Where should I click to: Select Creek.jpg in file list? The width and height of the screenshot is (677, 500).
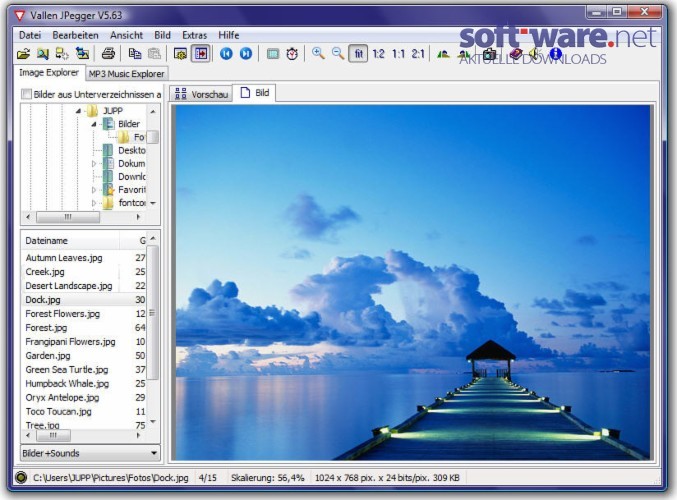45,272
